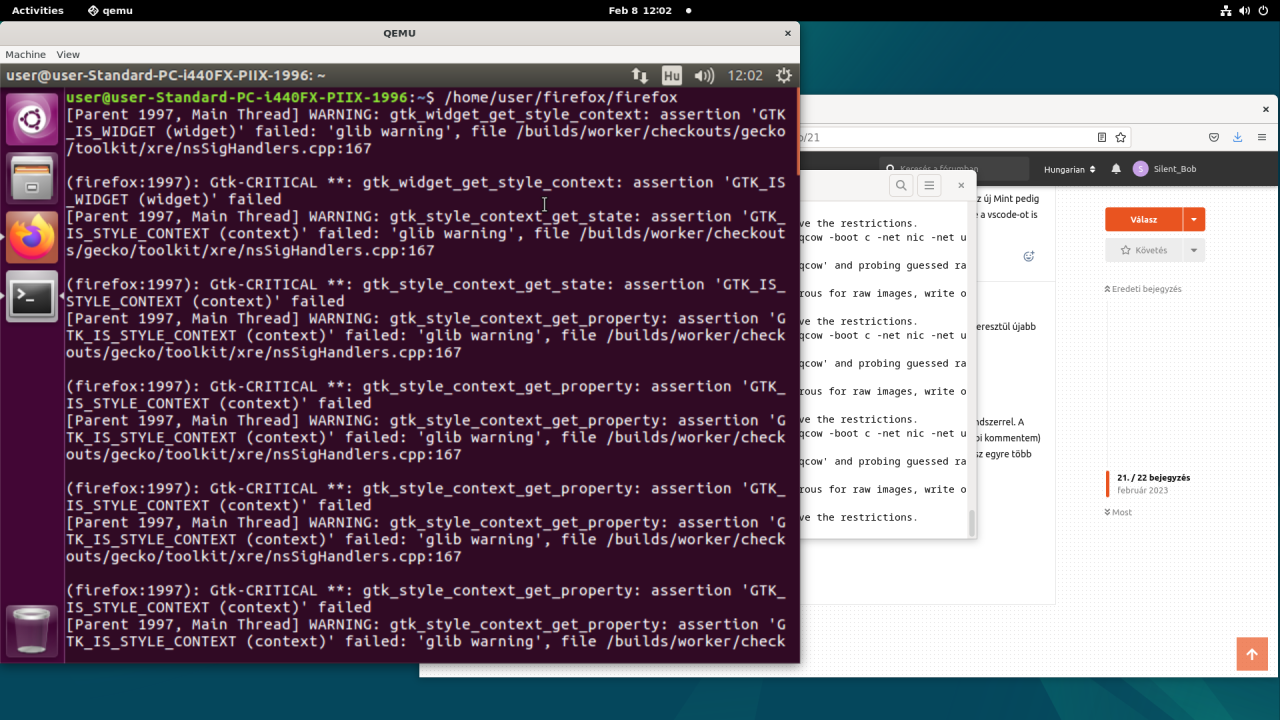Bookmark this page with star icon
Screen dimensions: 1280x720
pos(1121,137)
